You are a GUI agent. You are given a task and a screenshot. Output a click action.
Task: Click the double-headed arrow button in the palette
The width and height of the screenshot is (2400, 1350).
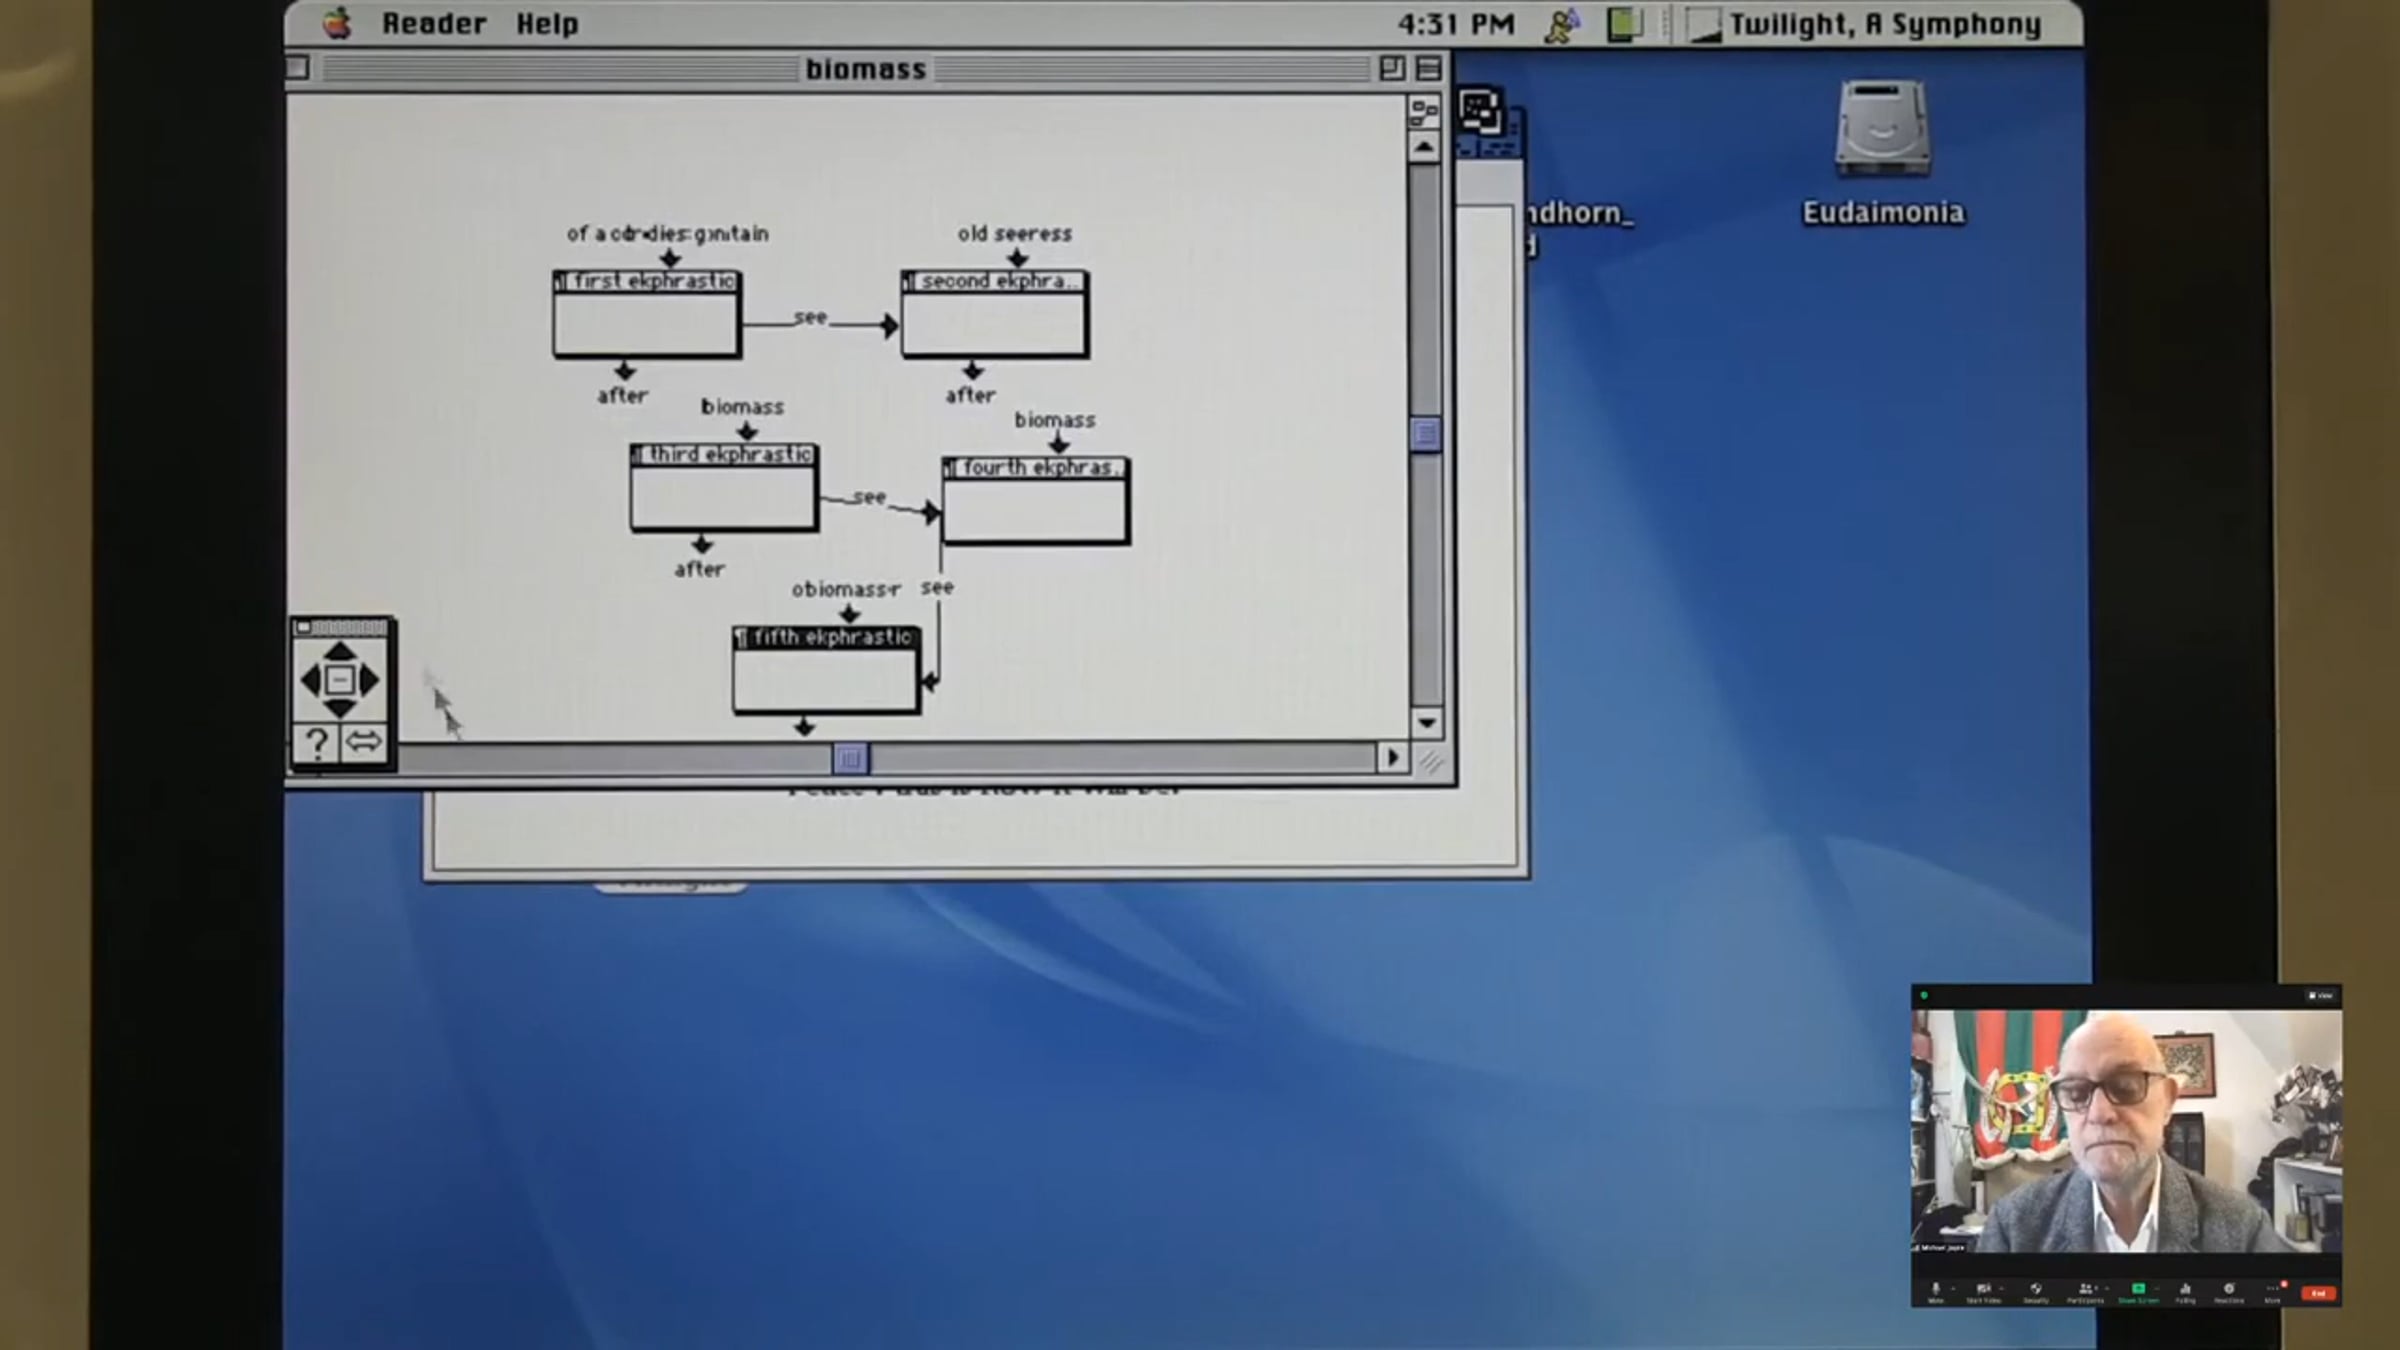363,743
